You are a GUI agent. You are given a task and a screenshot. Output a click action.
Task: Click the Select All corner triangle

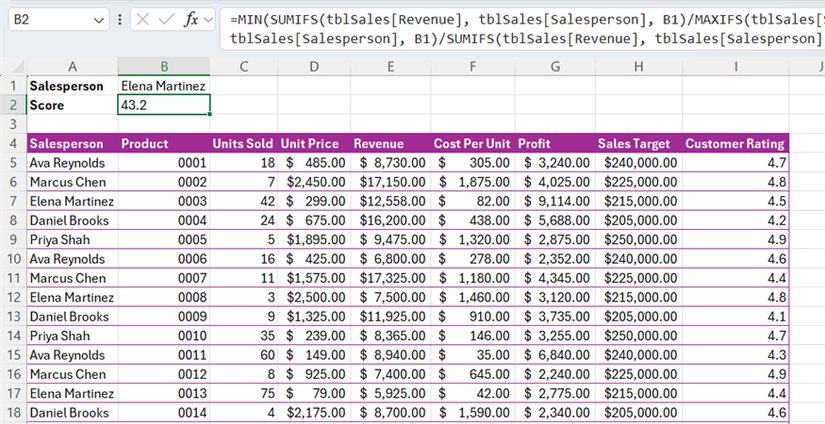click(16, 67)
